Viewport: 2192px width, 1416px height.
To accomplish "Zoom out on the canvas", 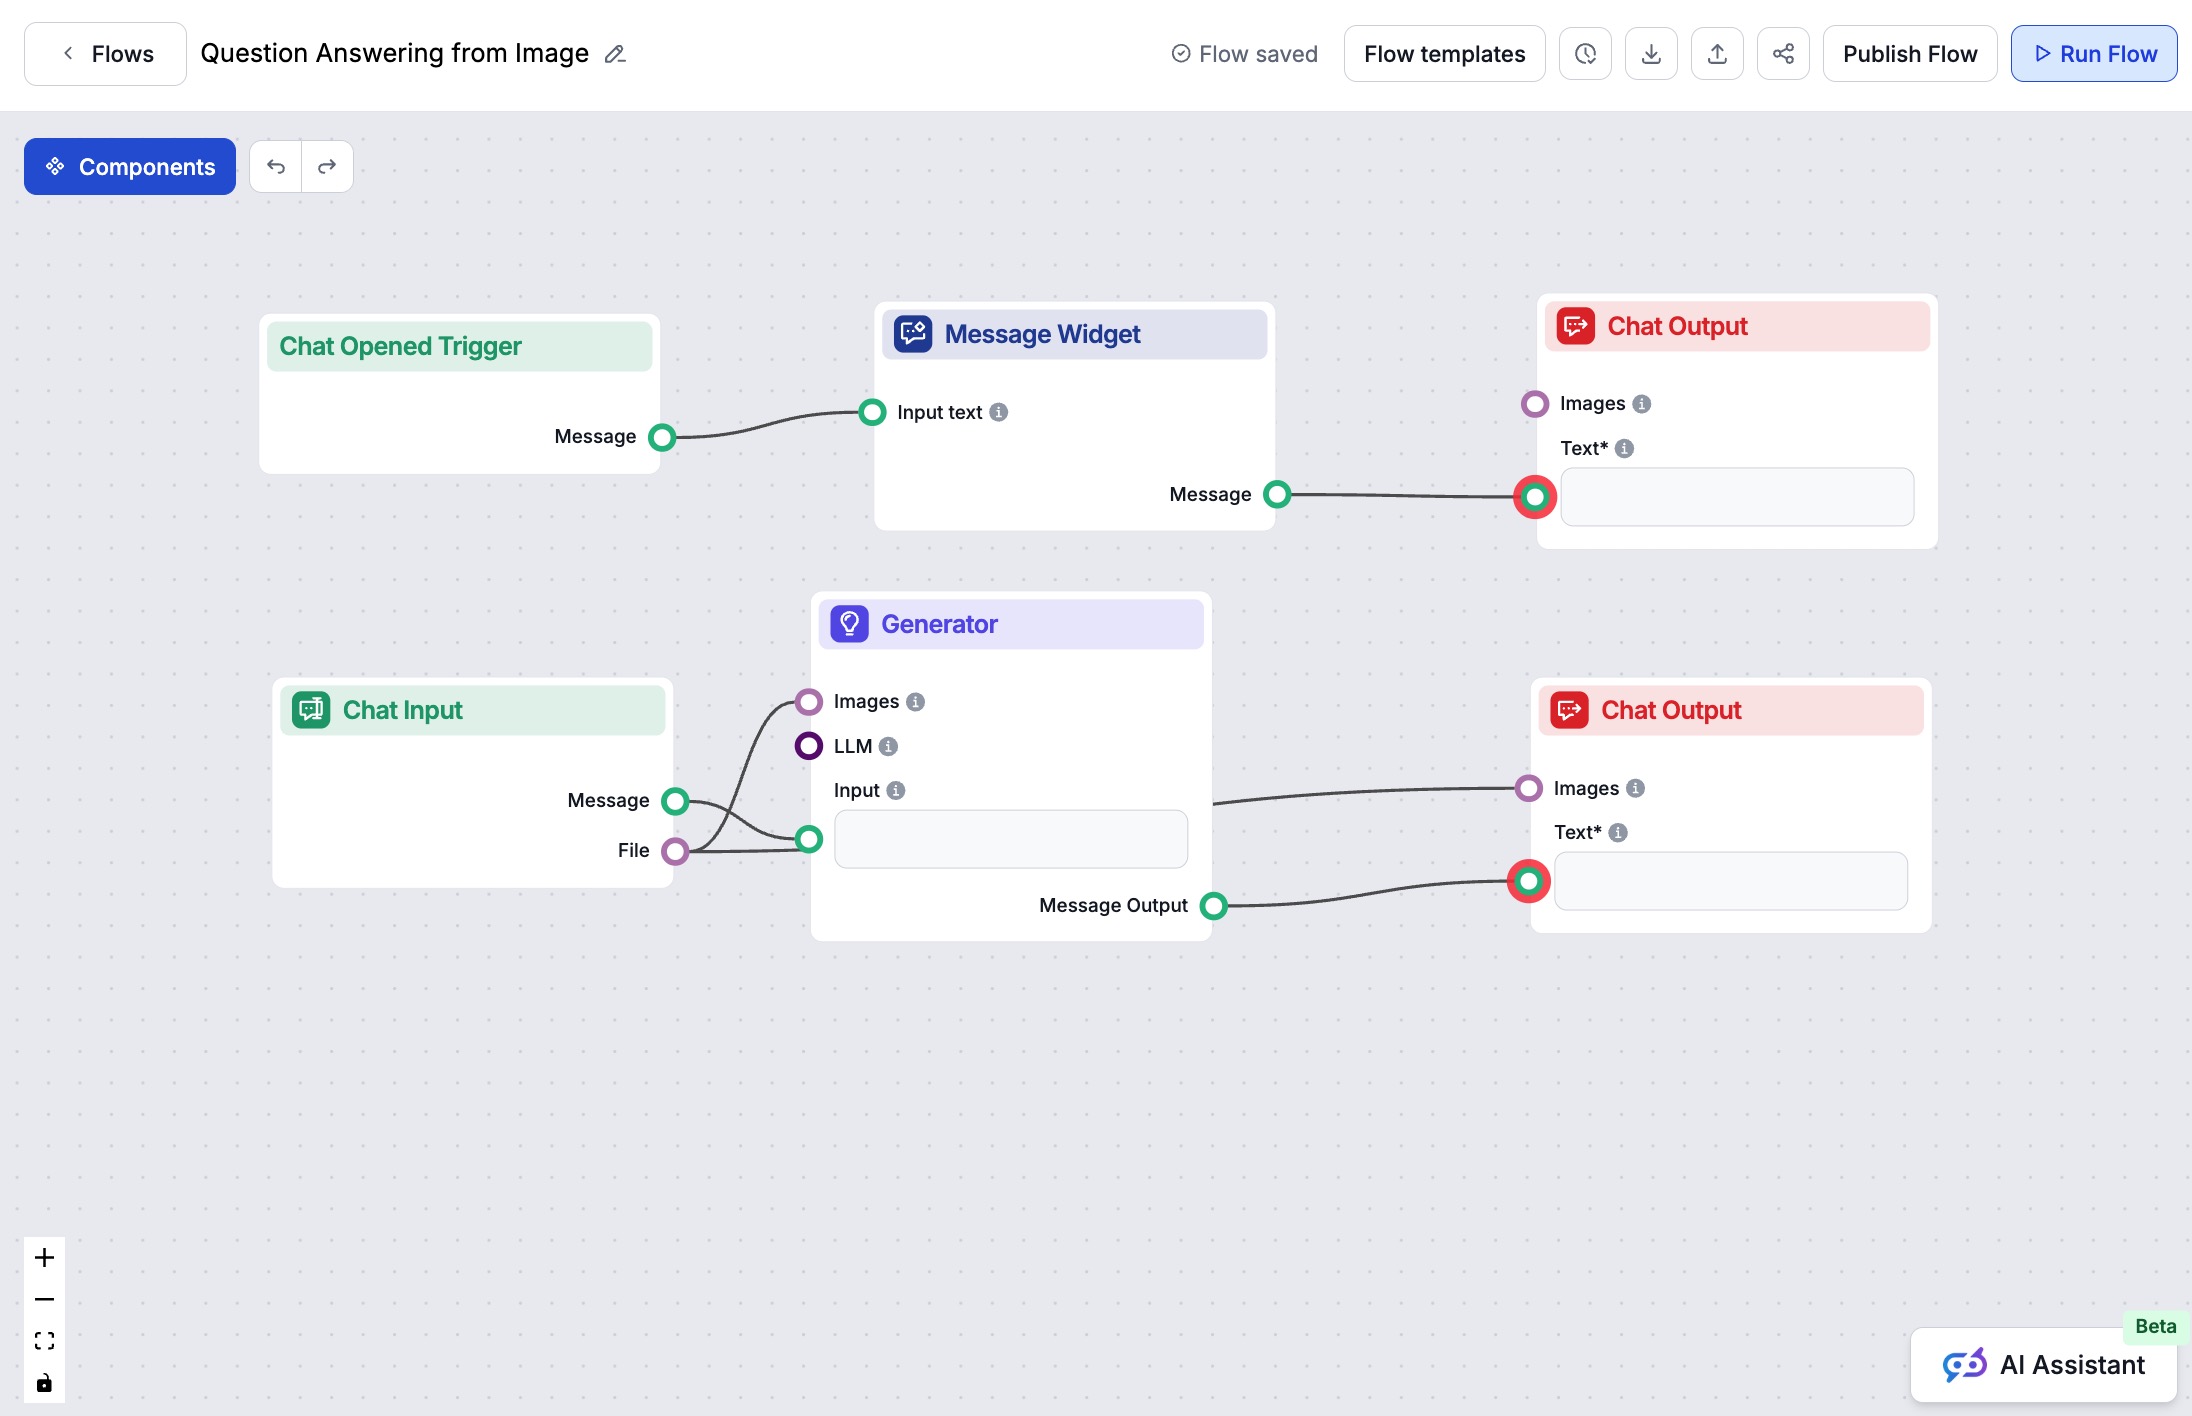I will pyautogui.click(x=44, y=1300).
